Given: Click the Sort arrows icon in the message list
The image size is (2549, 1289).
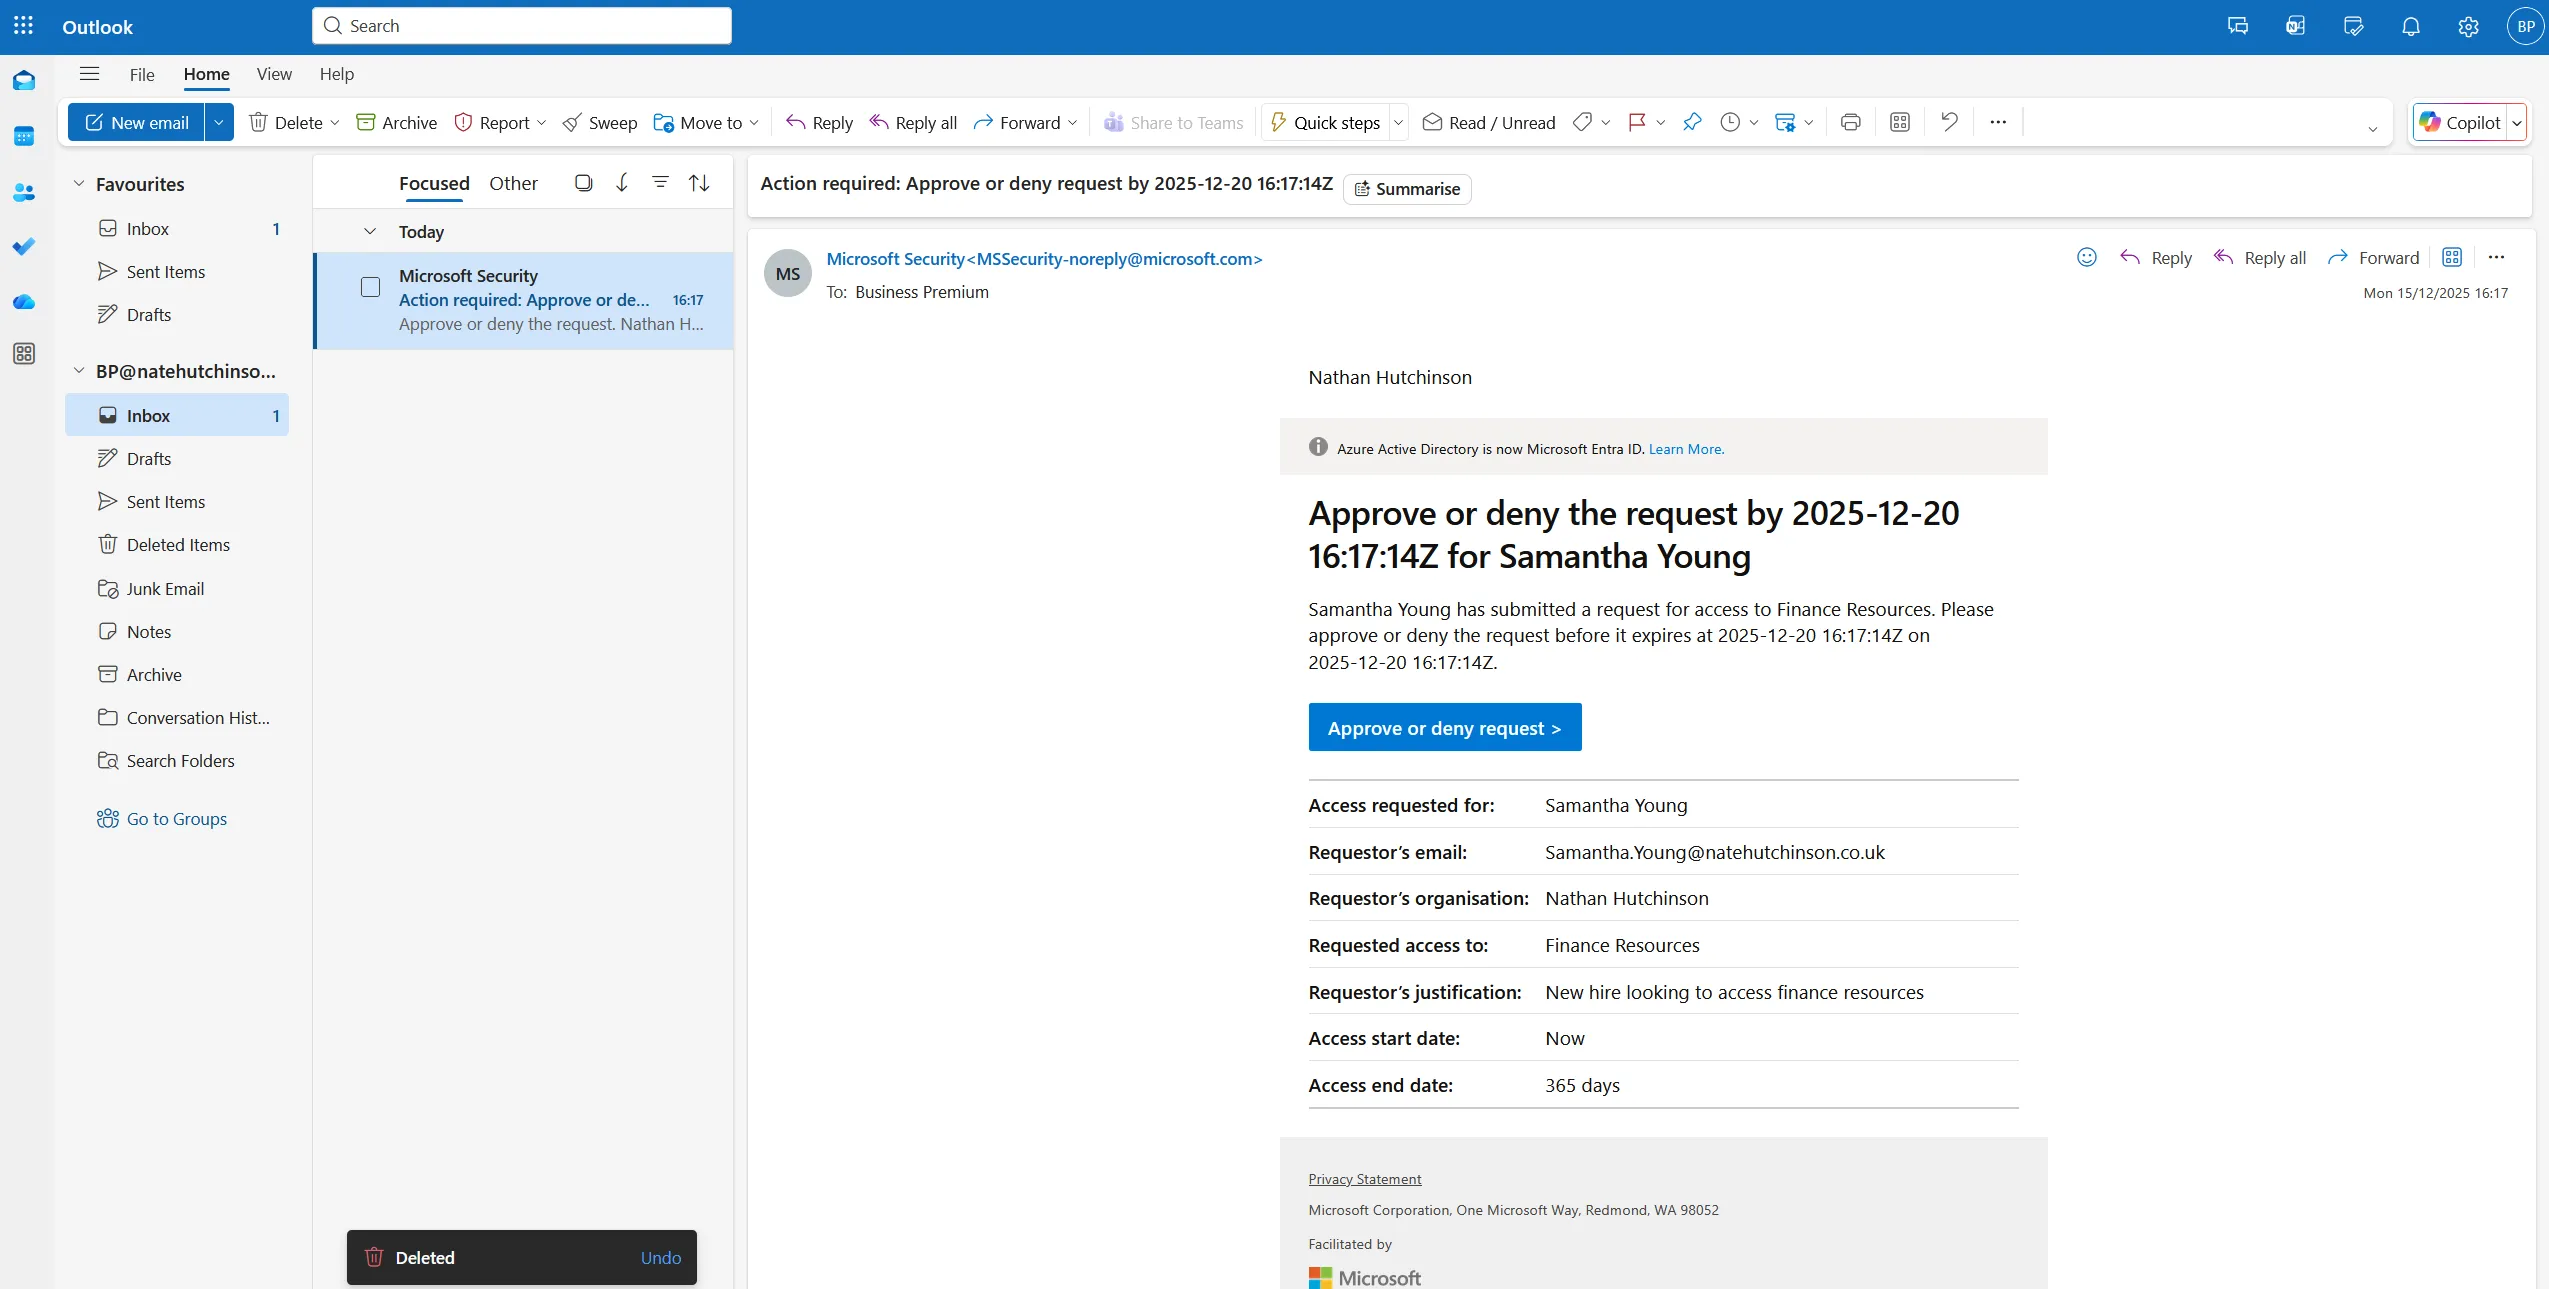Looking at the screenshot, I should [x=699, y=183].
